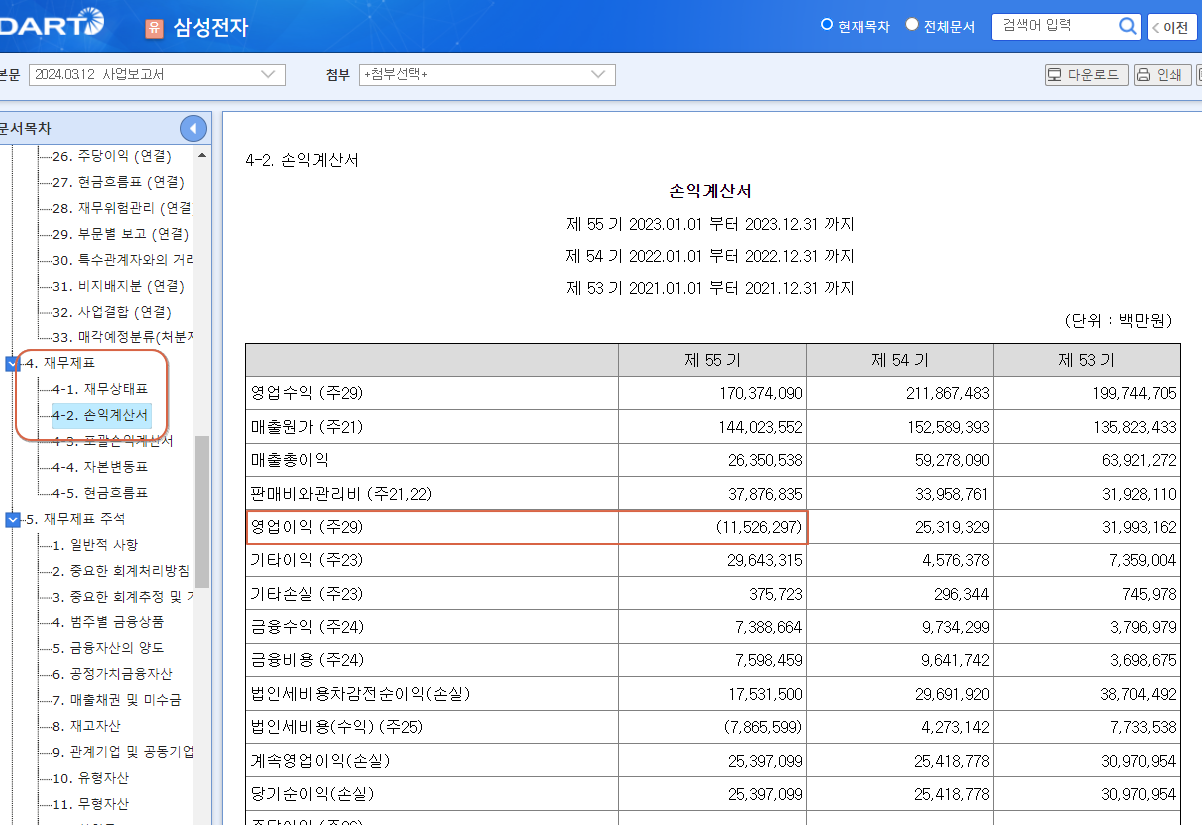Click the search magnifier icon
The height and width of the screenshot is (825, 1202).
pyautogui.click(x=1127, y=27)
